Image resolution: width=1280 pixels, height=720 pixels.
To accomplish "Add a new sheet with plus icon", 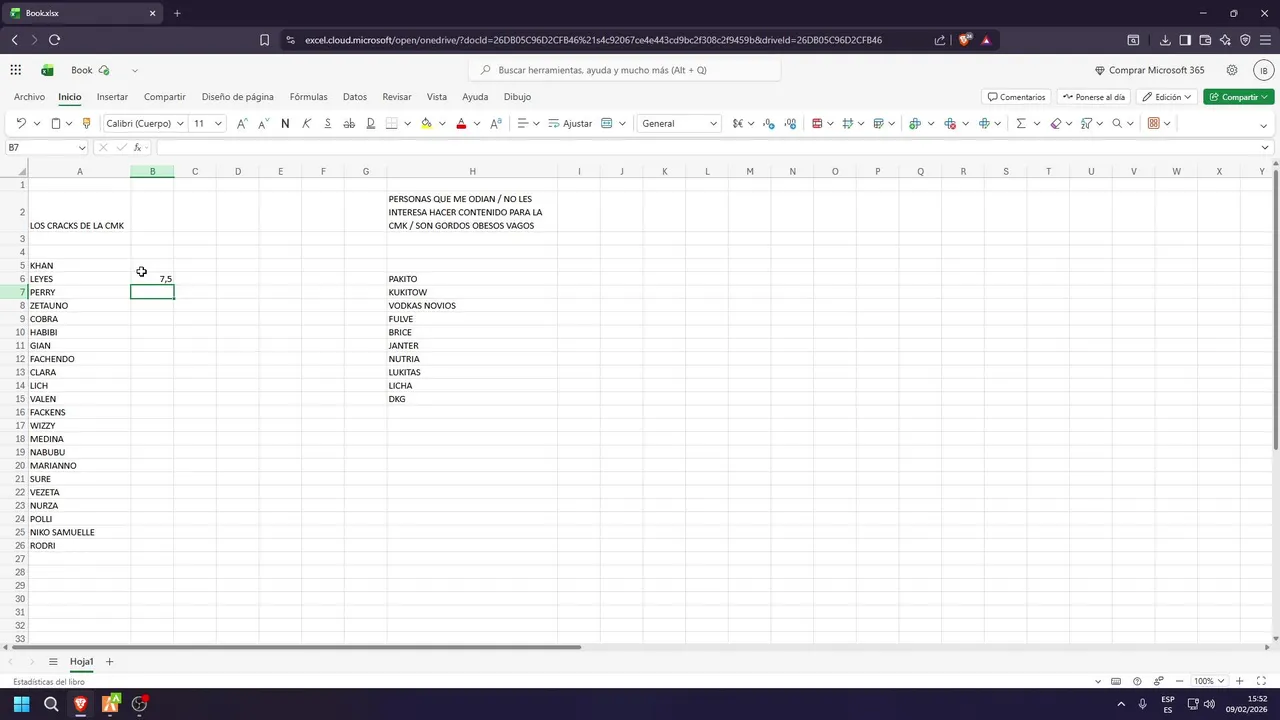I will (110, 662).
